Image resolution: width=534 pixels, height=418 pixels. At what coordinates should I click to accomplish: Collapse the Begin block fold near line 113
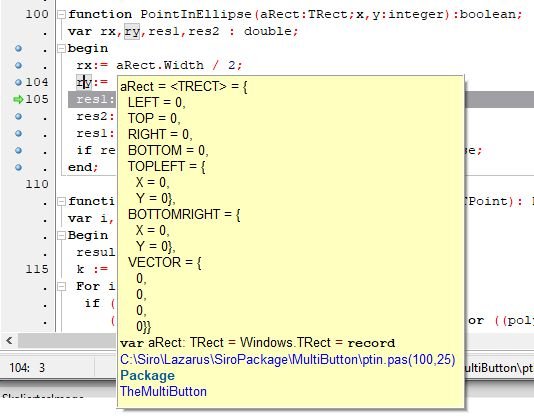61,235
